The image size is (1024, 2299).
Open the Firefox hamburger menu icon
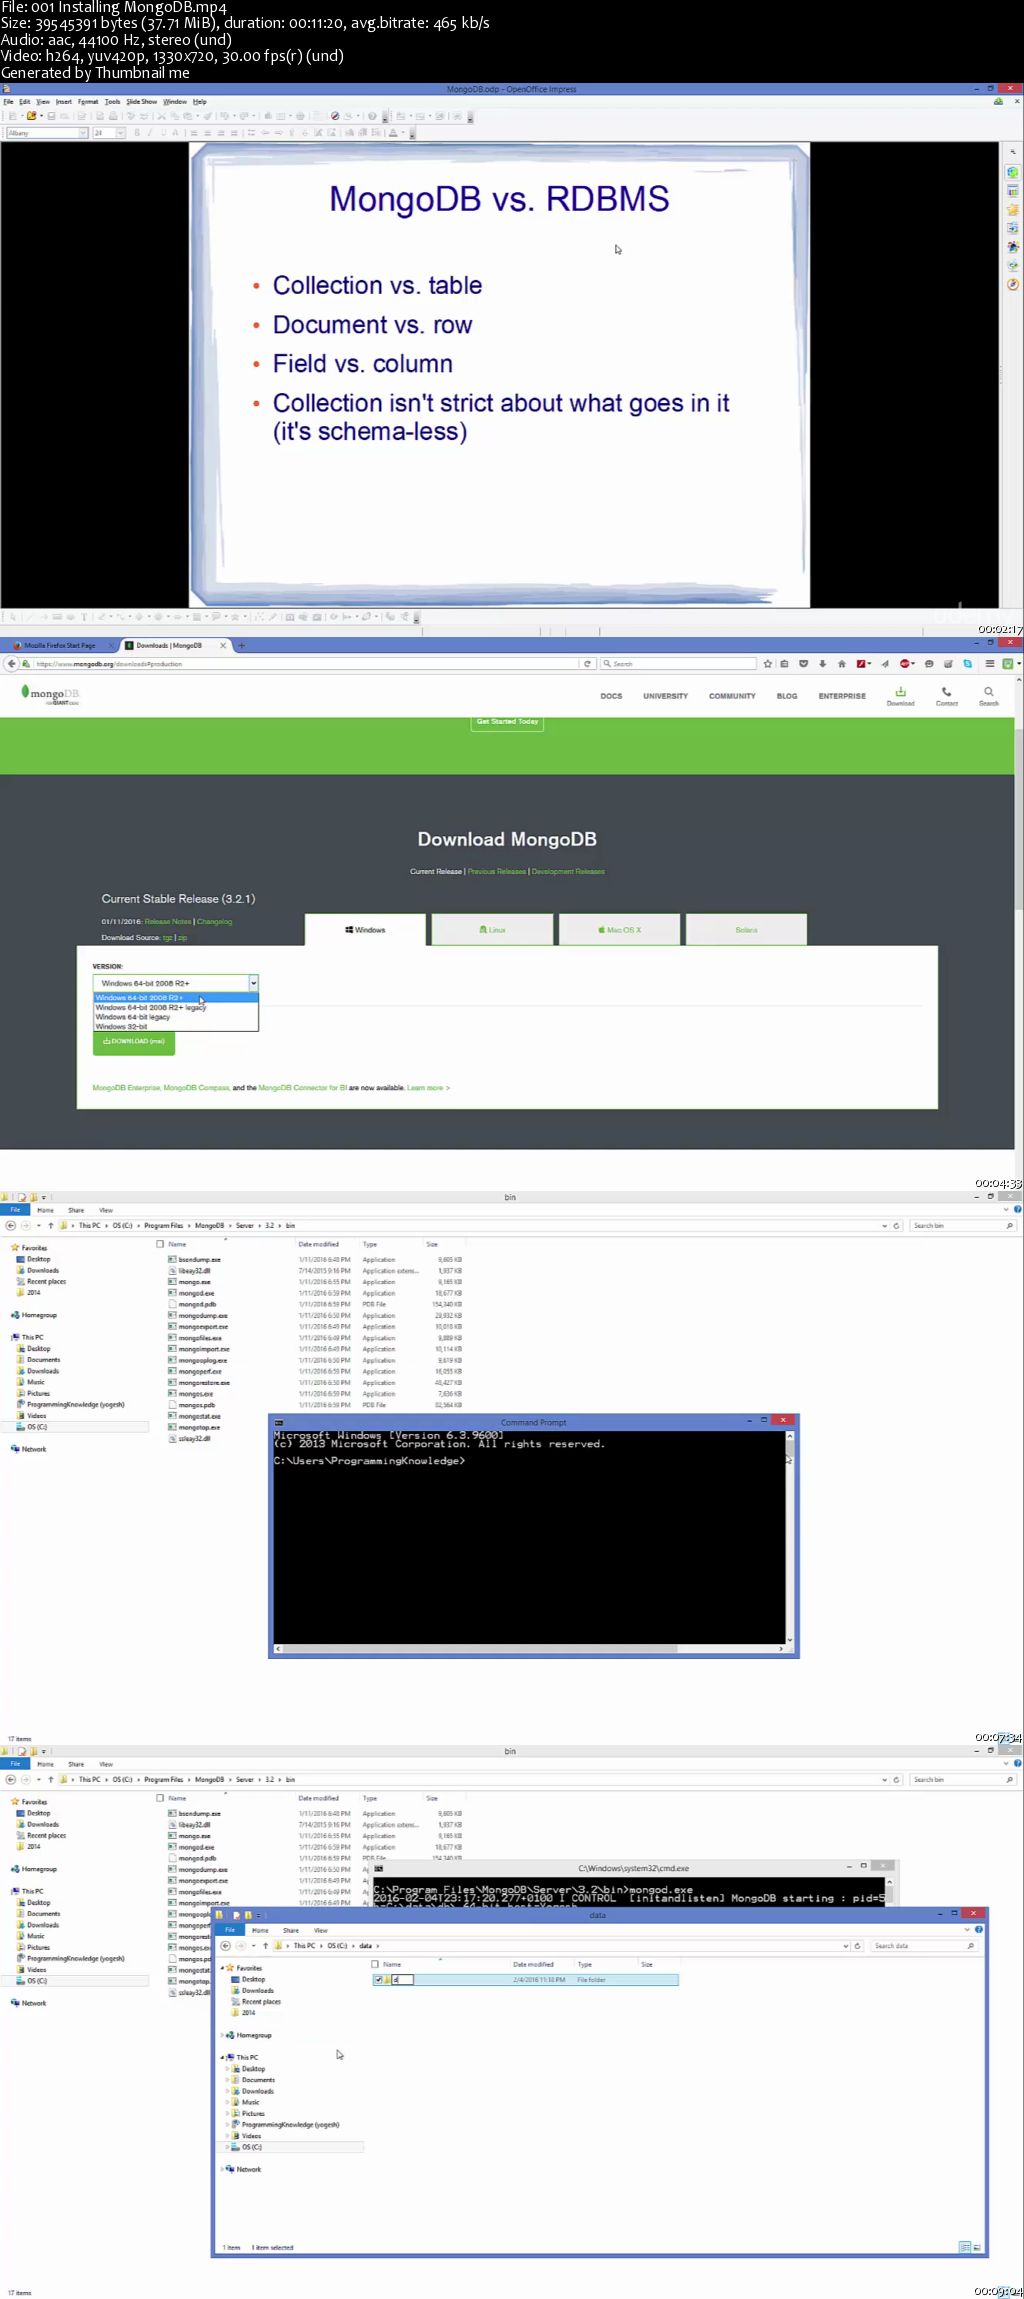[989, 664]
